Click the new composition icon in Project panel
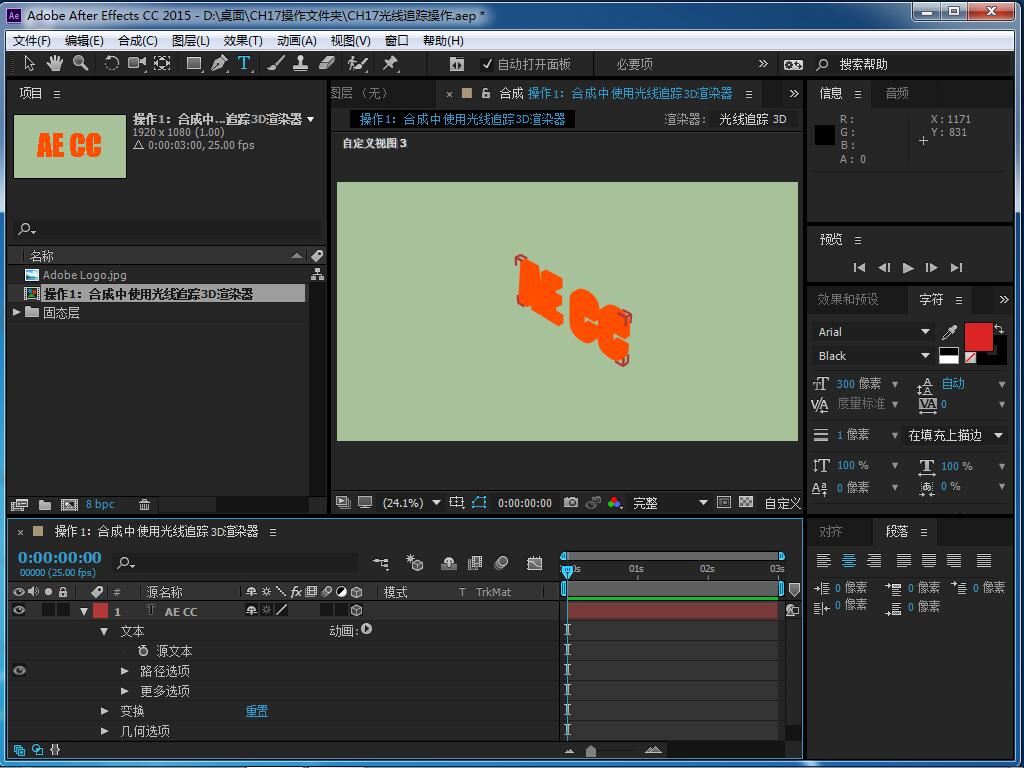This screenshot has width=1024, height=768. pos(69,505)
